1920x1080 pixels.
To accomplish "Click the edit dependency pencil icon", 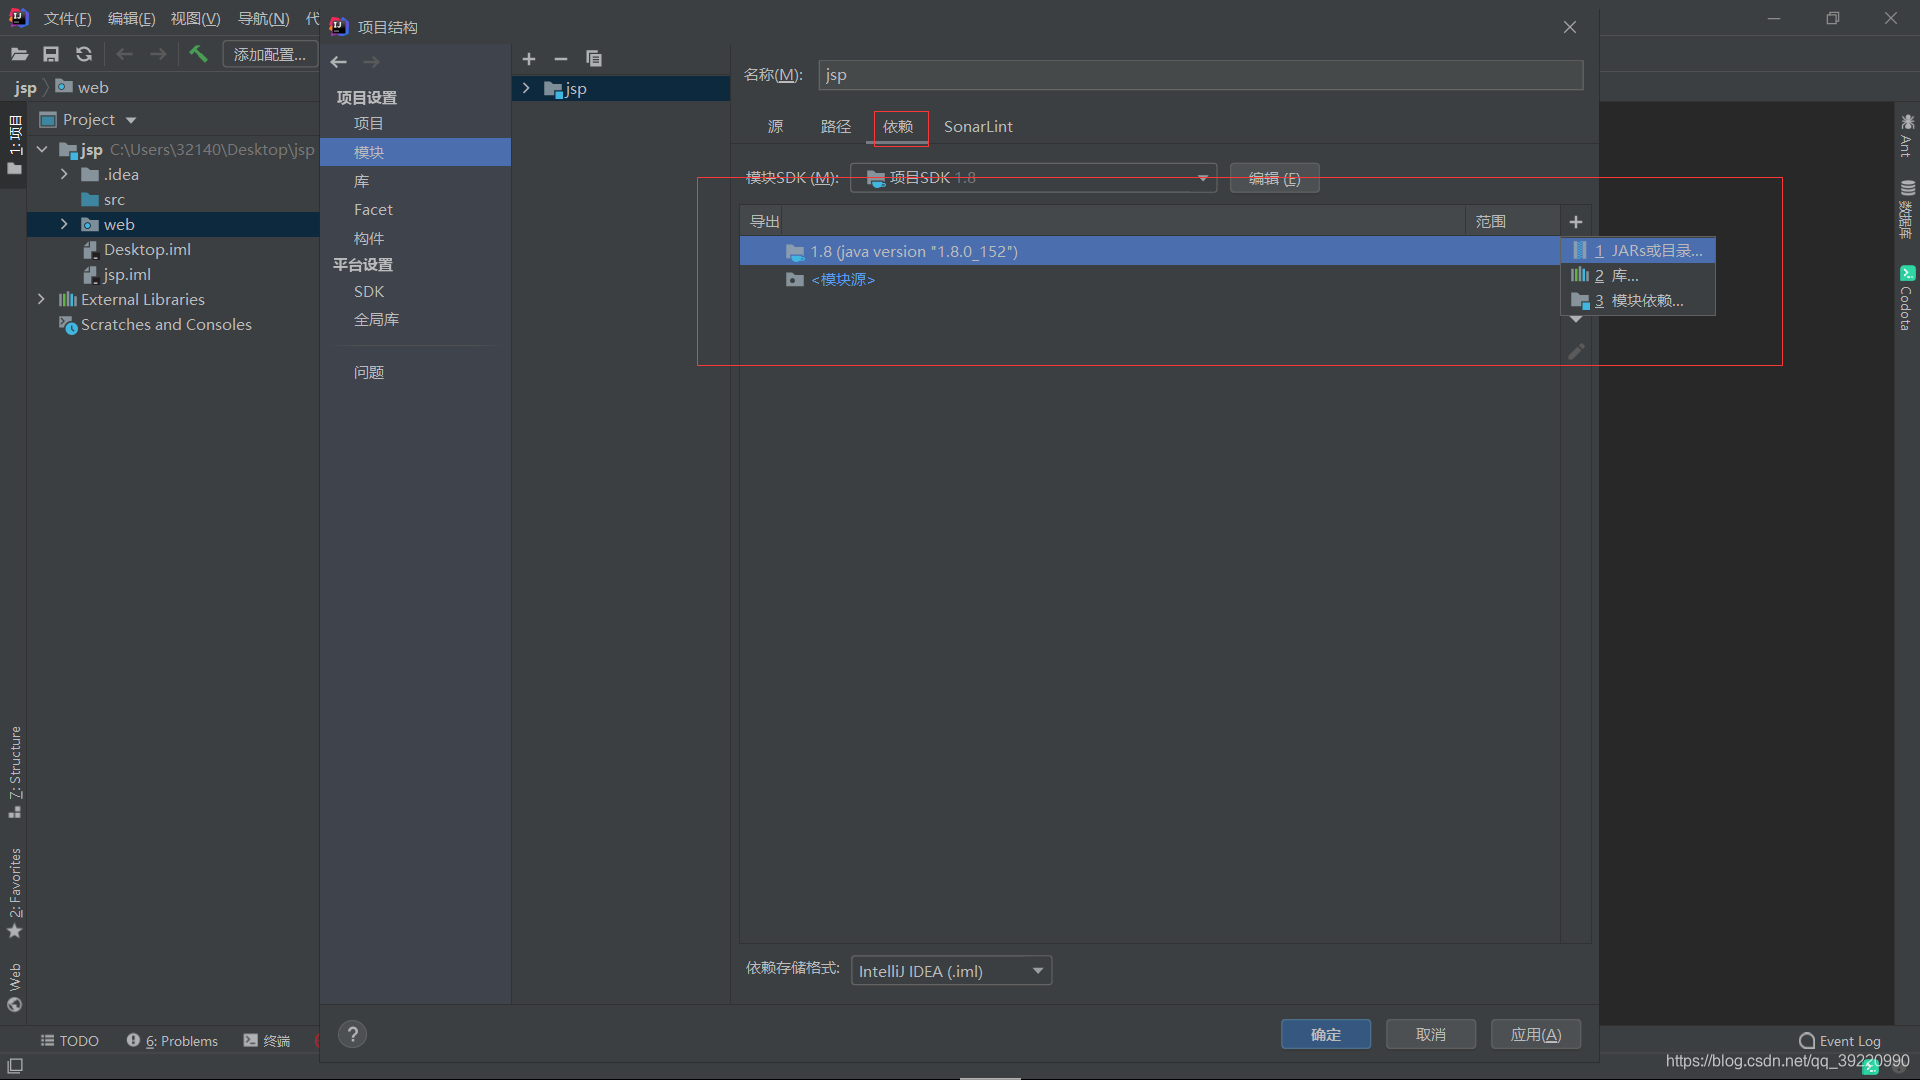I will click(x=1576, y=352).
